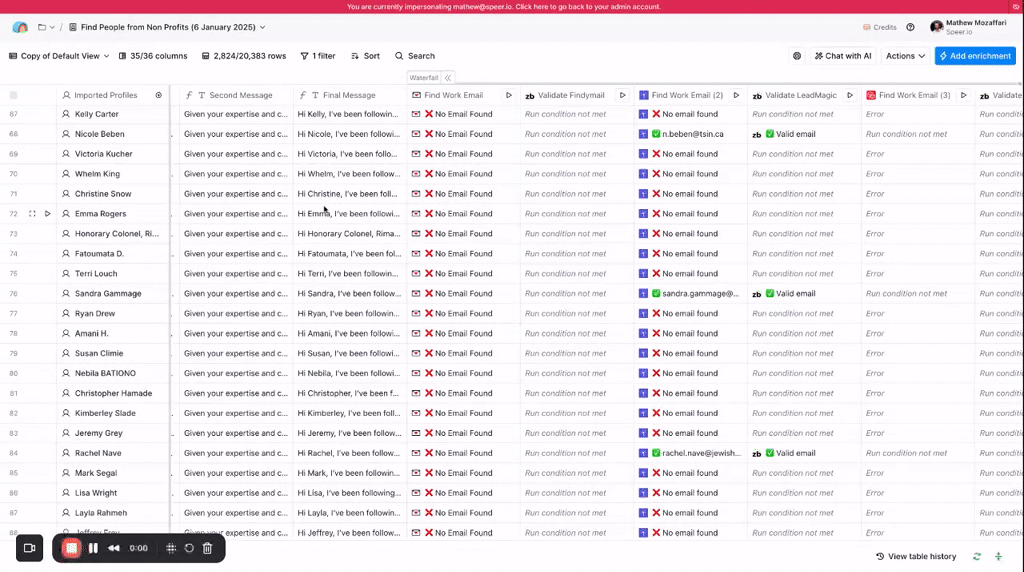
Task: Open the Actions dropdown menu
Action: (905, 56)
